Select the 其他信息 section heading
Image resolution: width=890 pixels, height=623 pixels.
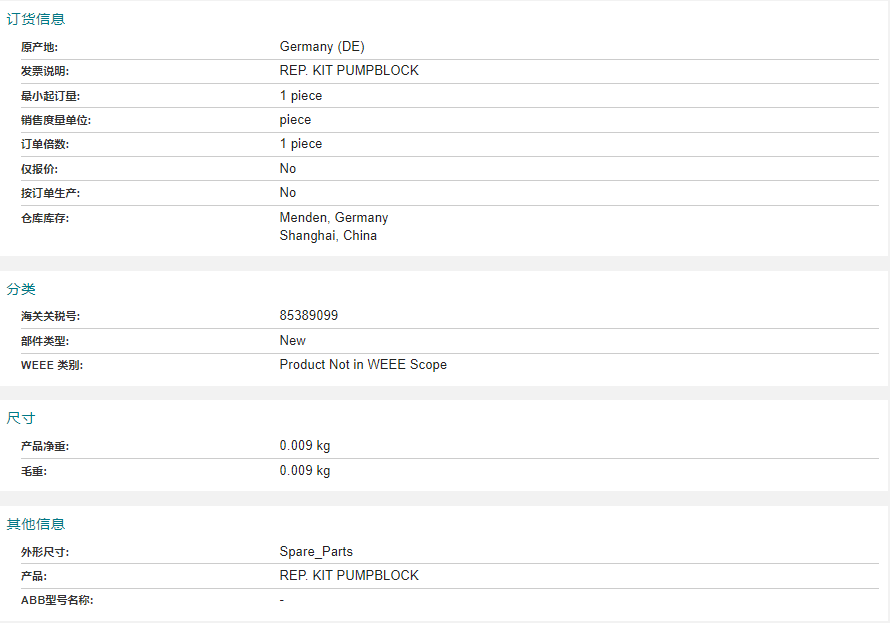click(x=36, y=524)
